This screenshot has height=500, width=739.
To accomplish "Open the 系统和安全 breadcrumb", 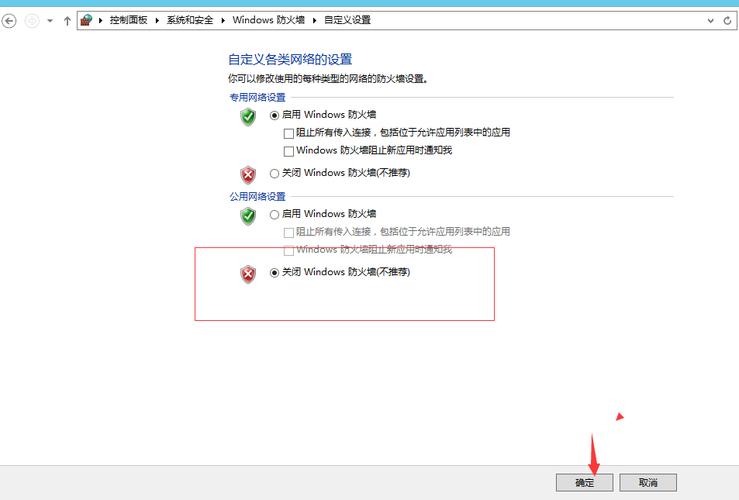I will click(189, 20).
